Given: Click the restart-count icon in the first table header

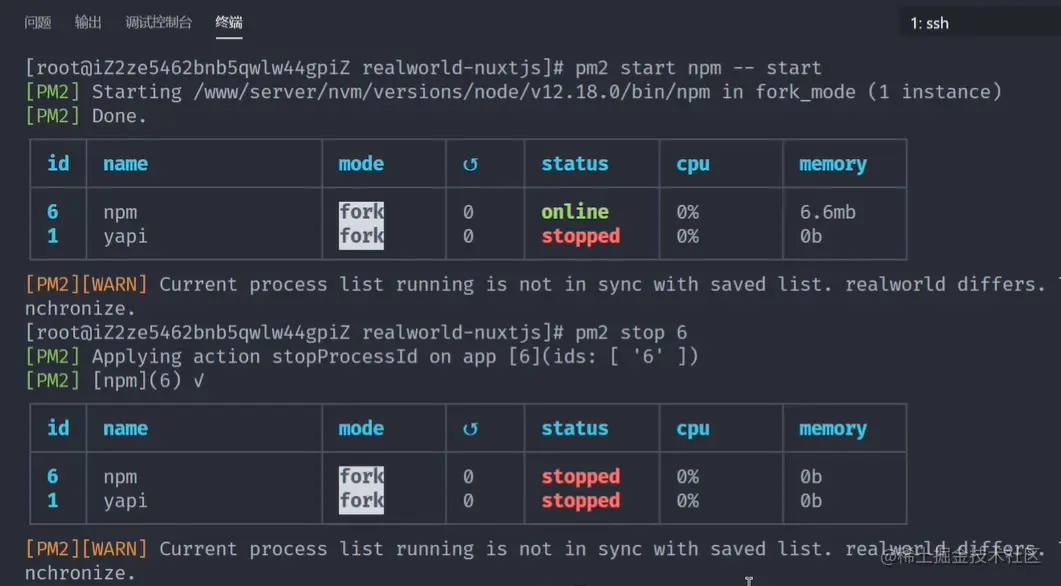Looking at the screenshot, I should click(x=470, y=165).
